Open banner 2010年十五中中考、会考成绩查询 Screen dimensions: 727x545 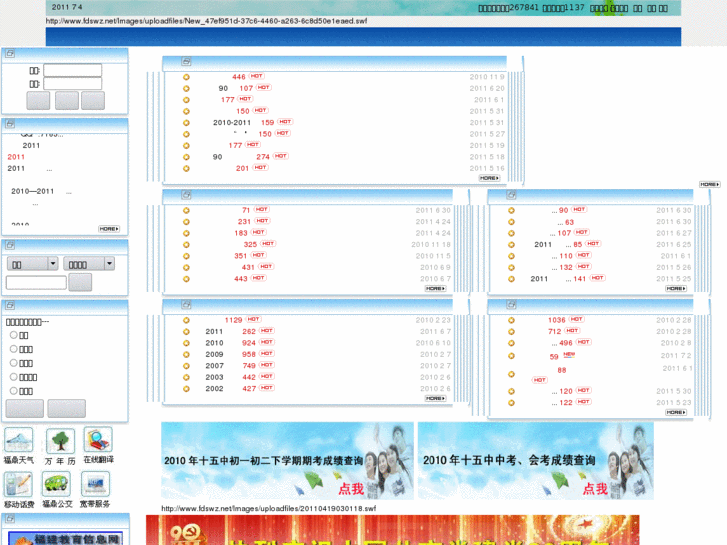pyautogui.click(x=536, y=461)
